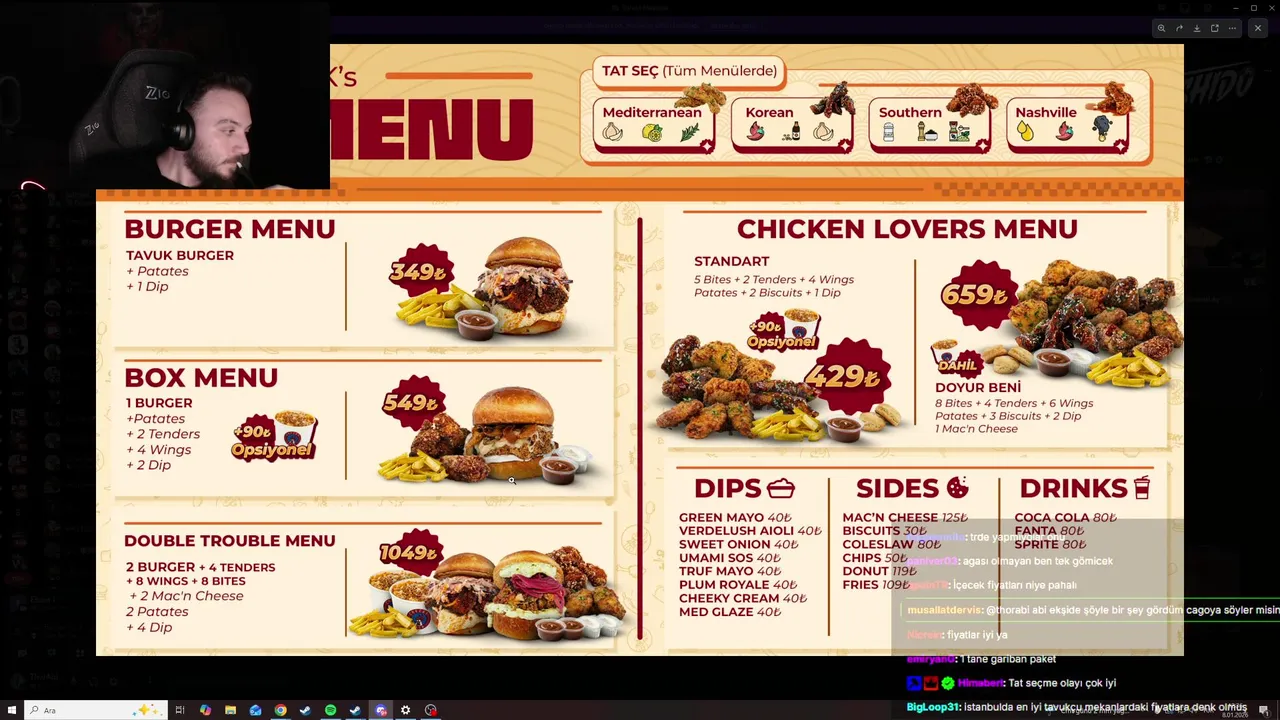This screenshot has height=720, width=1280.
Task: Close the image viewer with the X button
Action: [1258, 28]
